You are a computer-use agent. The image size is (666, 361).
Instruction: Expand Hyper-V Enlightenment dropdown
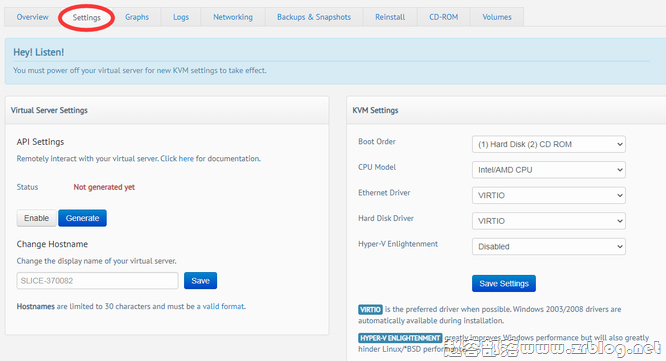548,246
